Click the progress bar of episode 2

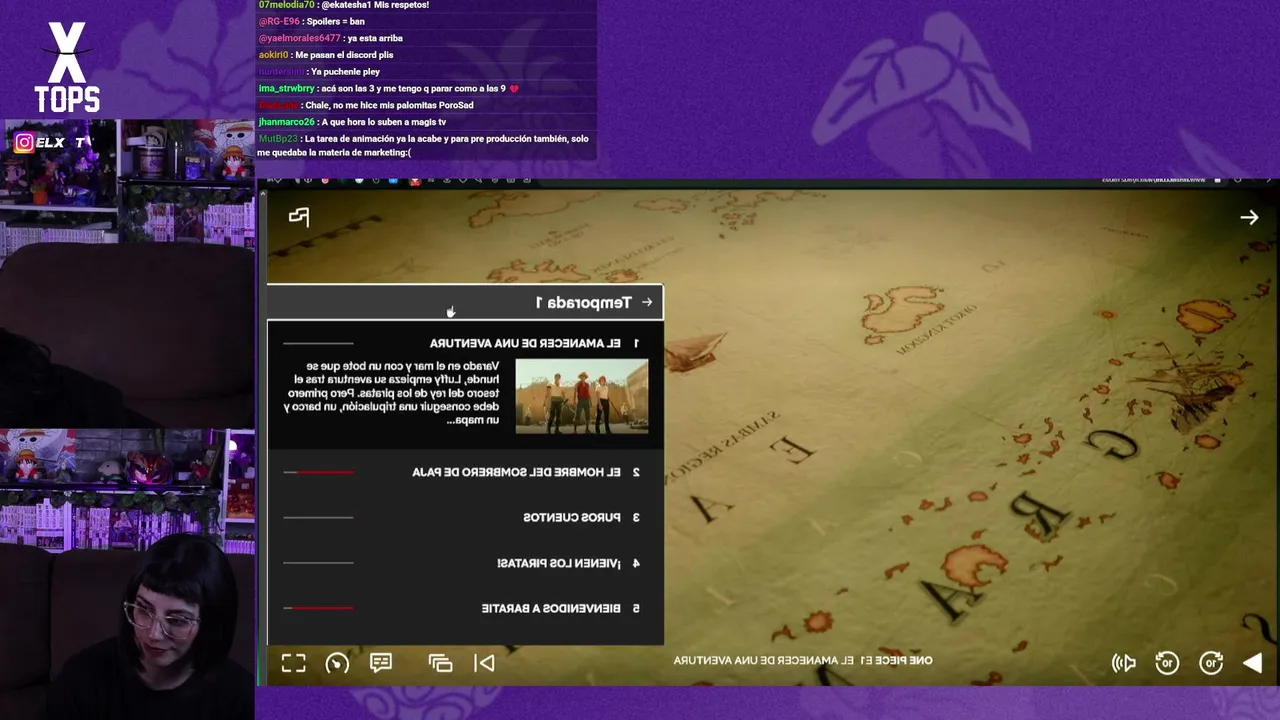(x=318, y=472)
